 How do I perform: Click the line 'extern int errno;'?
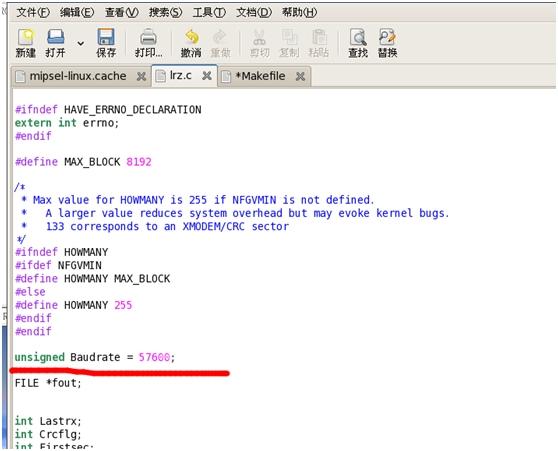tap(67, 123)
